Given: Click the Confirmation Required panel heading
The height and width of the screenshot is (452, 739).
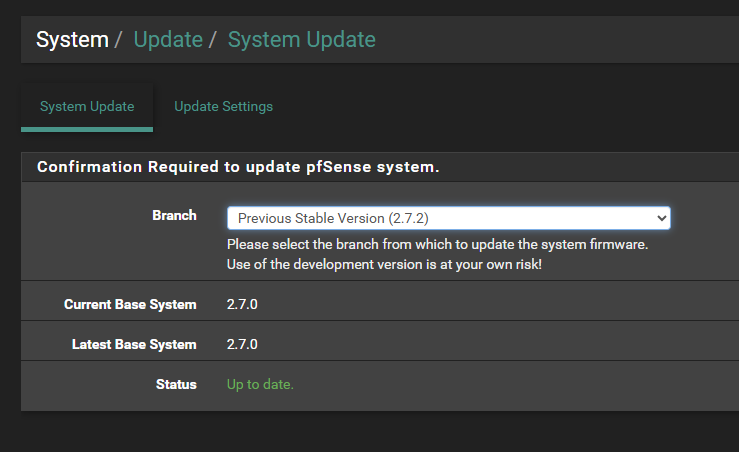Looking at the screenshot, I should click(x=238, y=167).
